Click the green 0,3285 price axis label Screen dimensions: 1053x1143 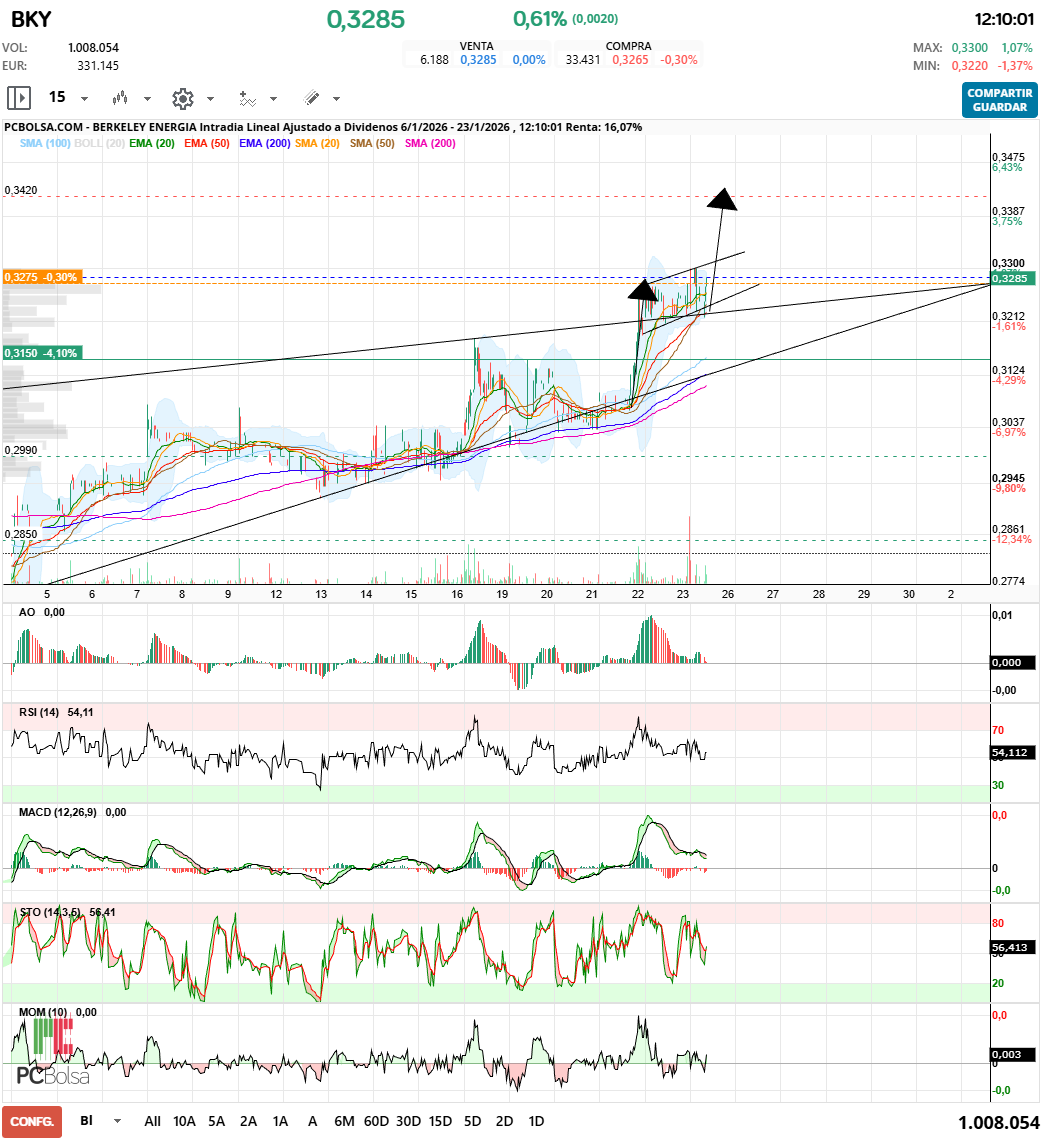tap(1013, 278)
